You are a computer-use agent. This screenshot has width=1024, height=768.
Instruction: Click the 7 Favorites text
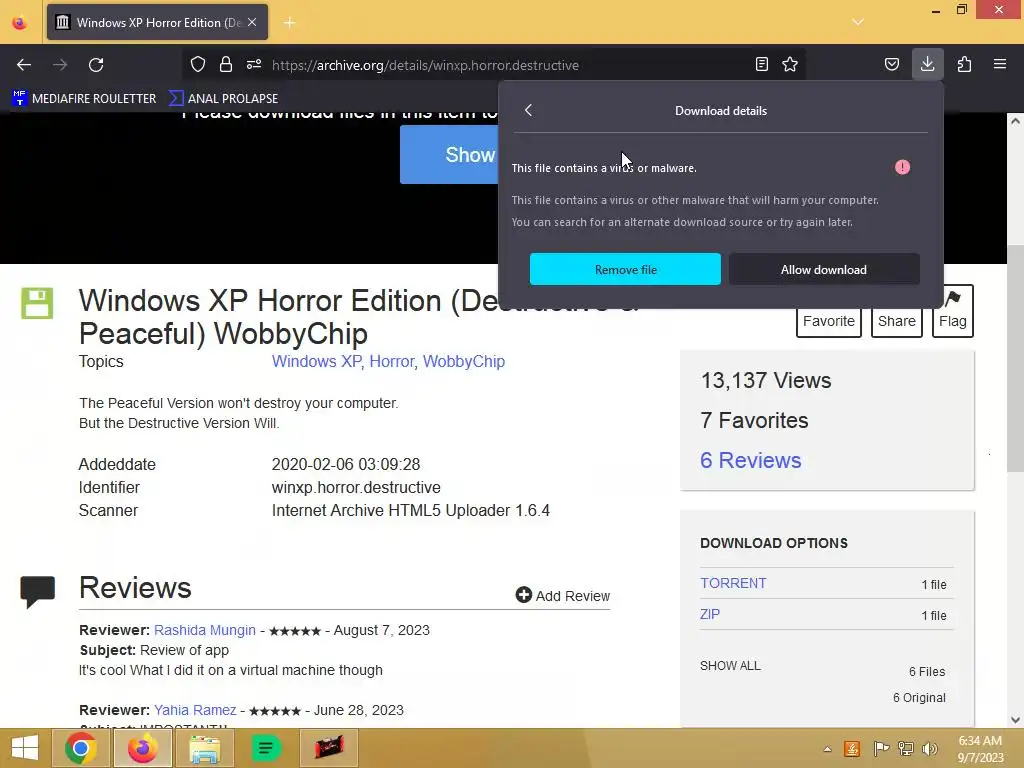[754, 420]
